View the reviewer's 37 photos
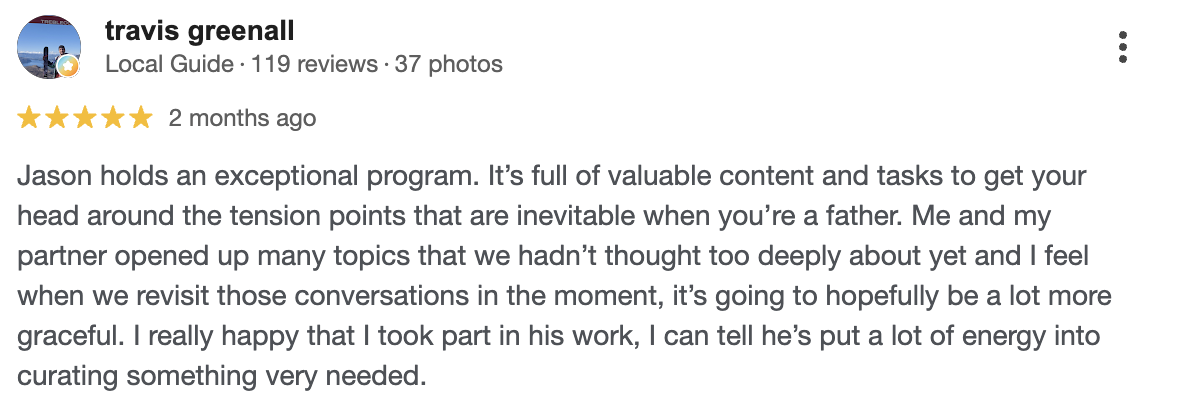This screenshot has width=1199, height=418. (x=449, y=64)
